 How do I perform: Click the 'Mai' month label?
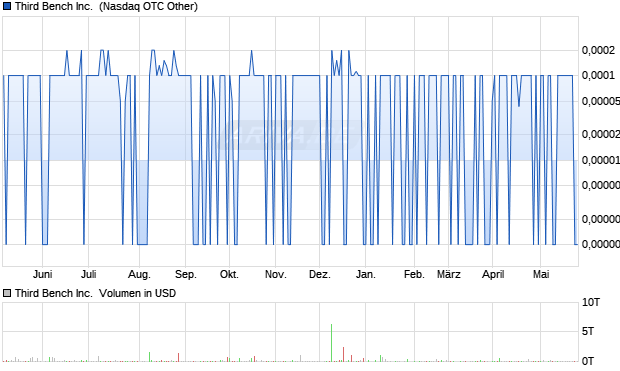pyautogui.click(x=541, y=274)
